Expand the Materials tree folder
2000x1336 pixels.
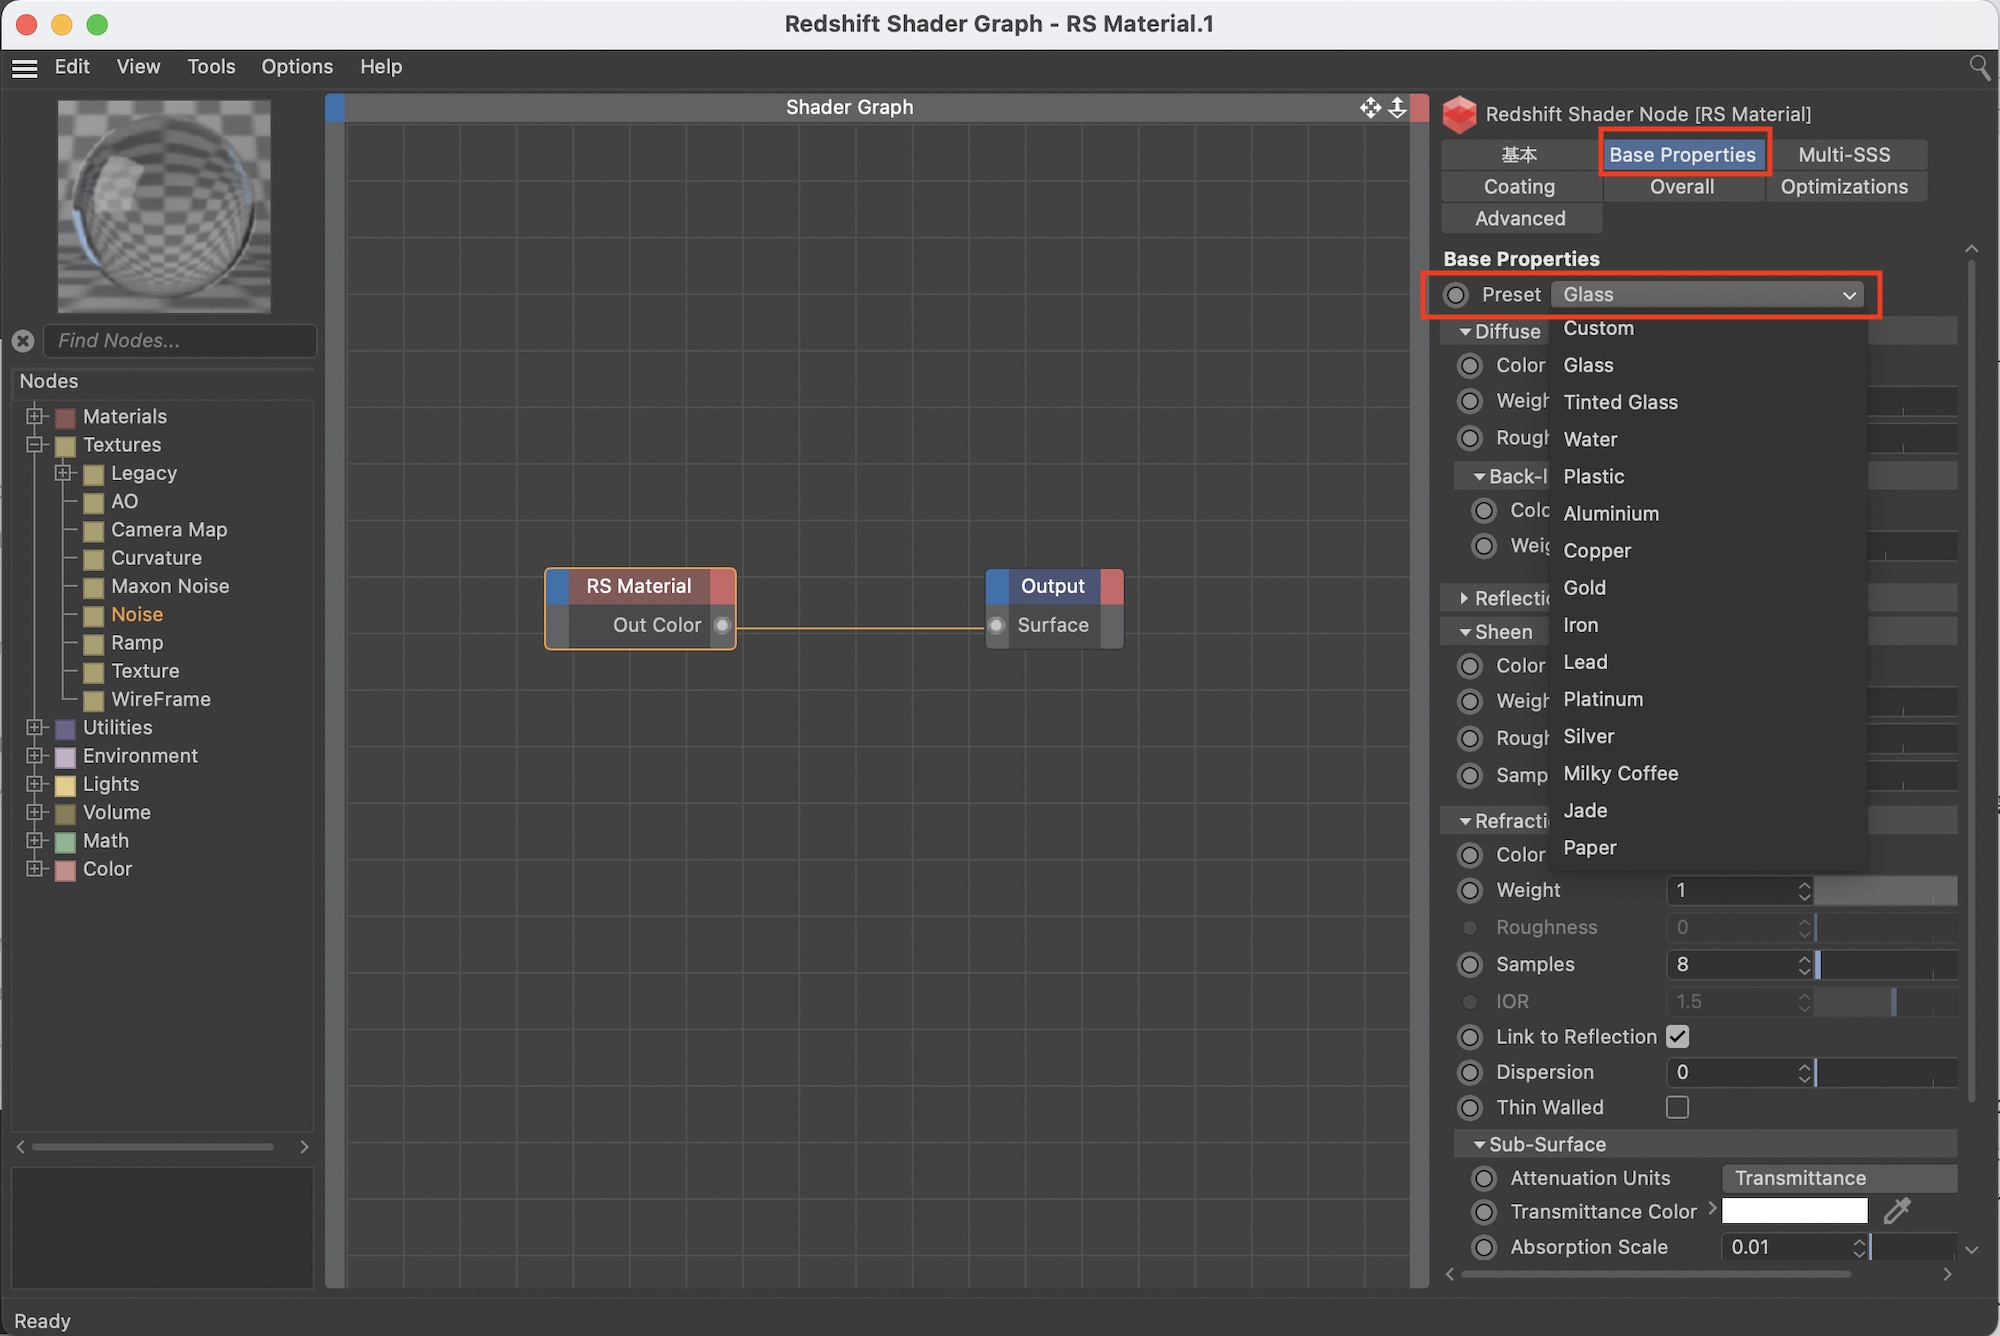(x=36, y=416)
